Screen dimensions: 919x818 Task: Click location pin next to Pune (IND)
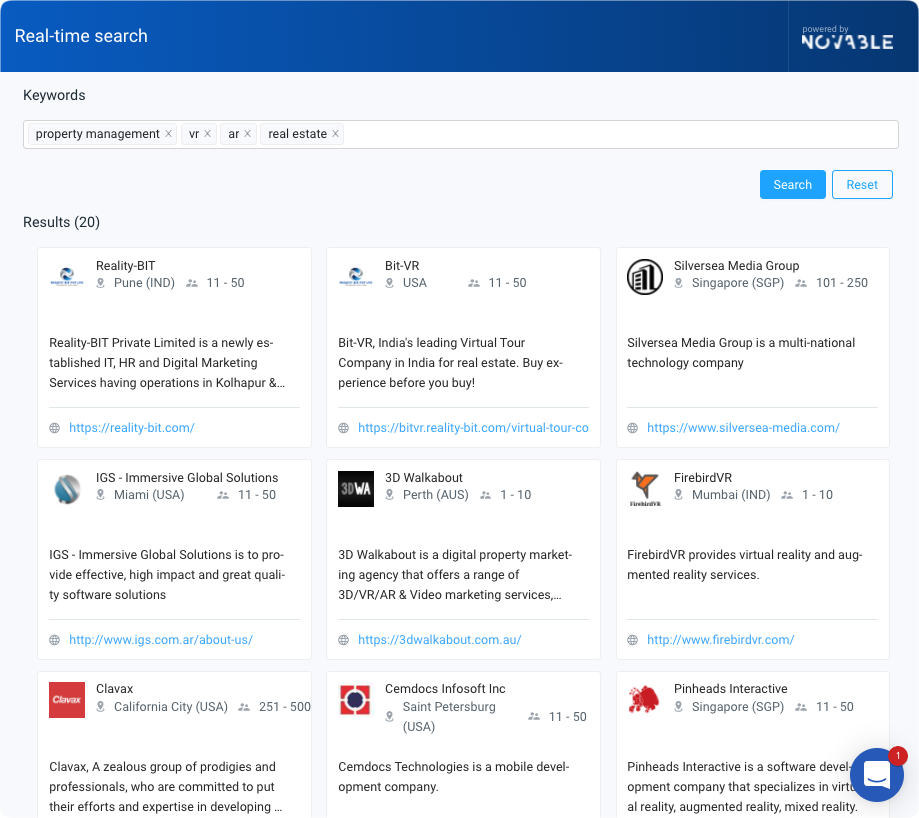101,283
